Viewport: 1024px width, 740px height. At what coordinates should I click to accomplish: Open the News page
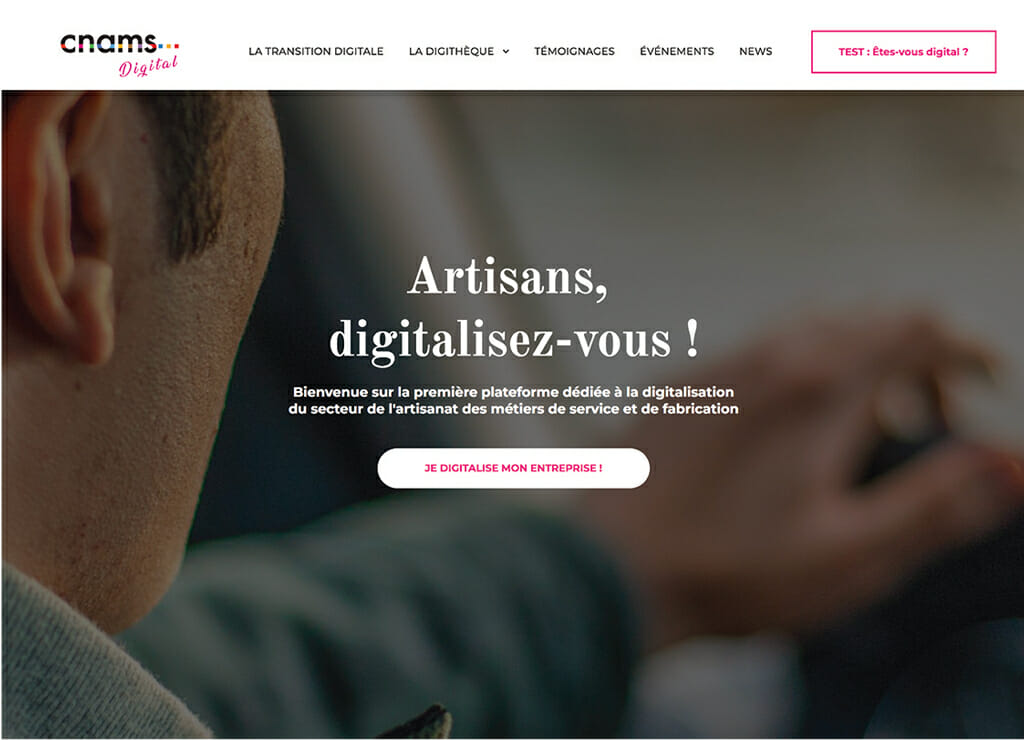[x=756, y=51]
